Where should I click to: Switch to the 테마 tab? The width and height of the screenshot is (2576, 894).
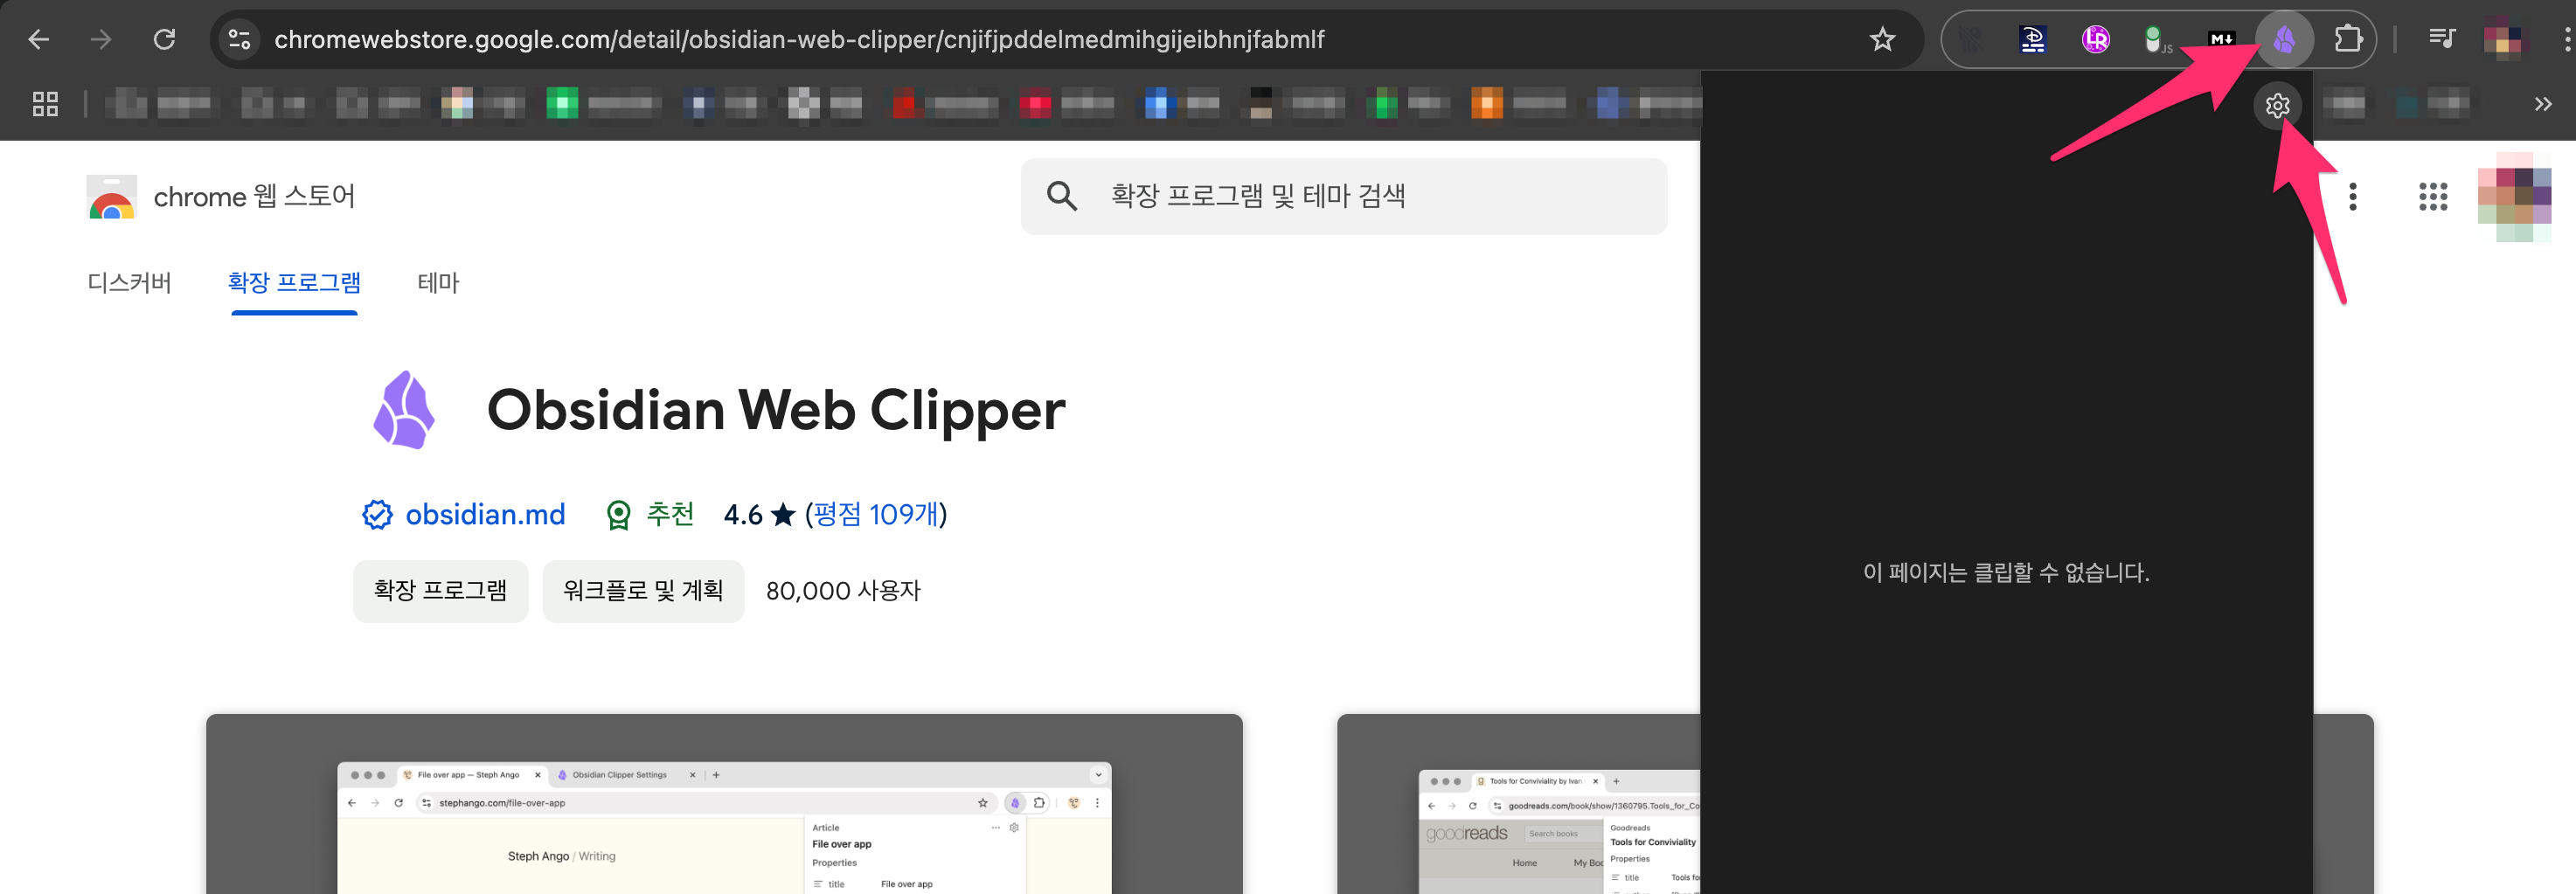438,283
